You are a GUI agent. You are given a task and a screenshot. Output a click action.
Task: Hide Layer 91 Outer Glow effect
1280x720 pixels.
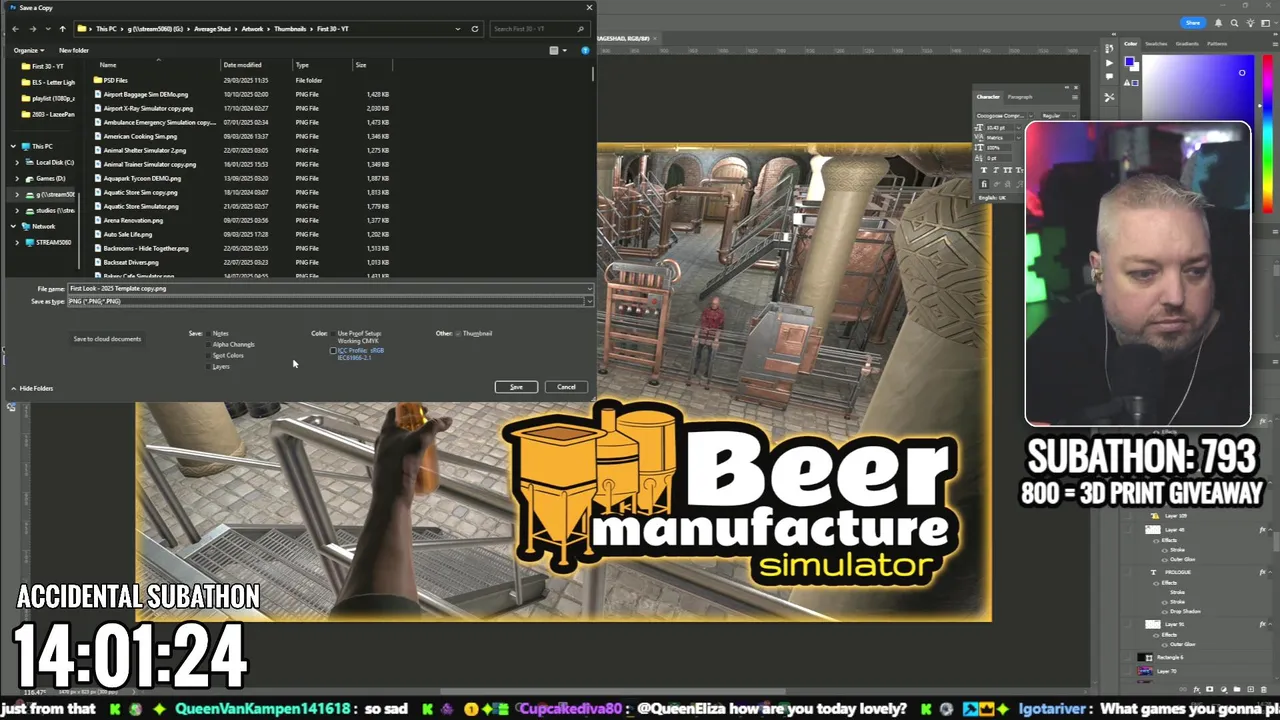click(x=1165, y=645)
